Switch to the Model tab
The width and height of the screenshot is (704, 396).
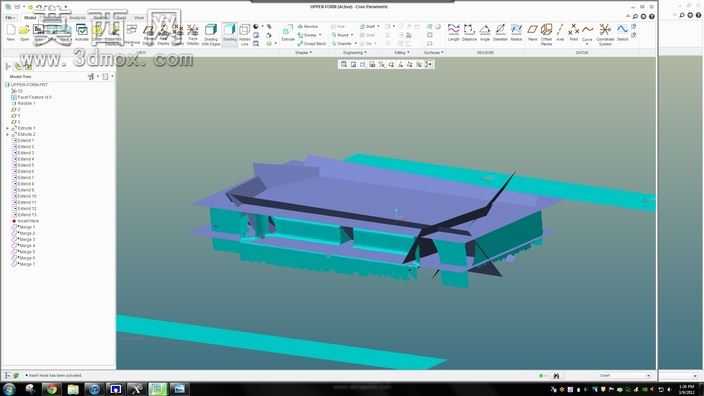click(x=31, y=18)
